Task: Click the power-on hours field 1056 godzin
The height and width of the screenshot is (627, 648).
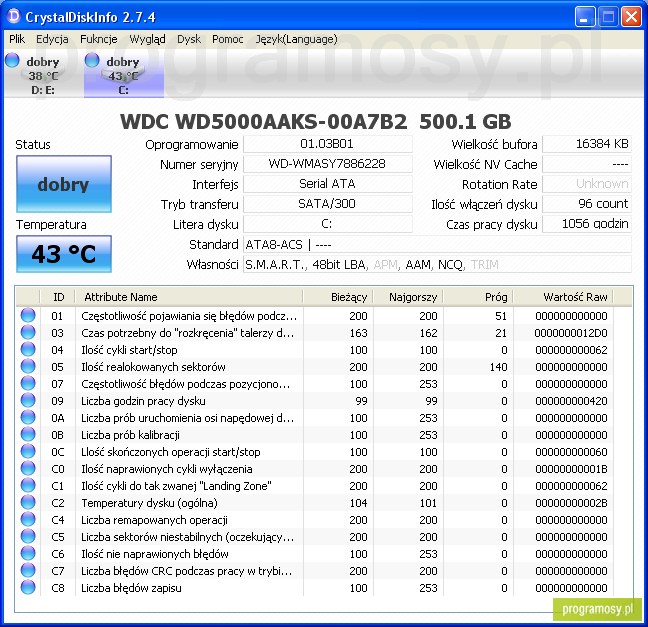Action: coord(587,224)
